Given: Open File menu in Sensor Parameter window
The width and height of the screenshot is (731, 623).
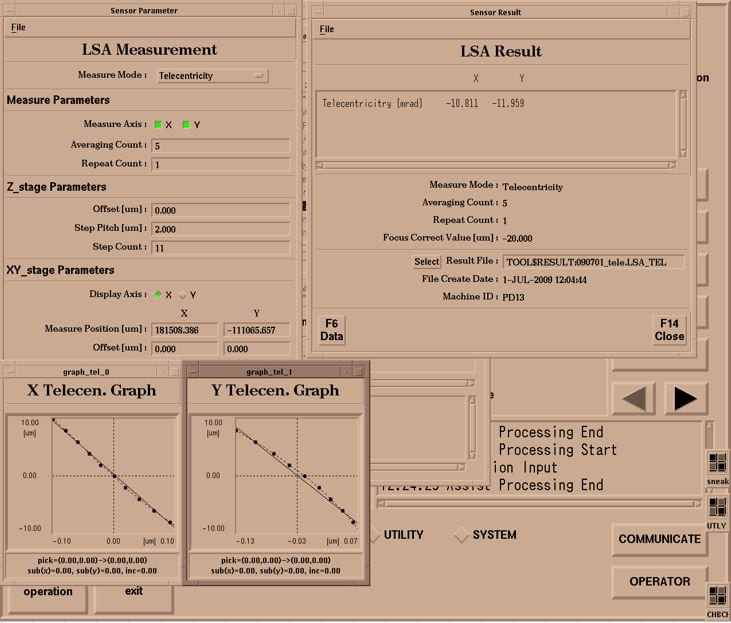Looking at the screenshot, I should [x=18, y=27].
